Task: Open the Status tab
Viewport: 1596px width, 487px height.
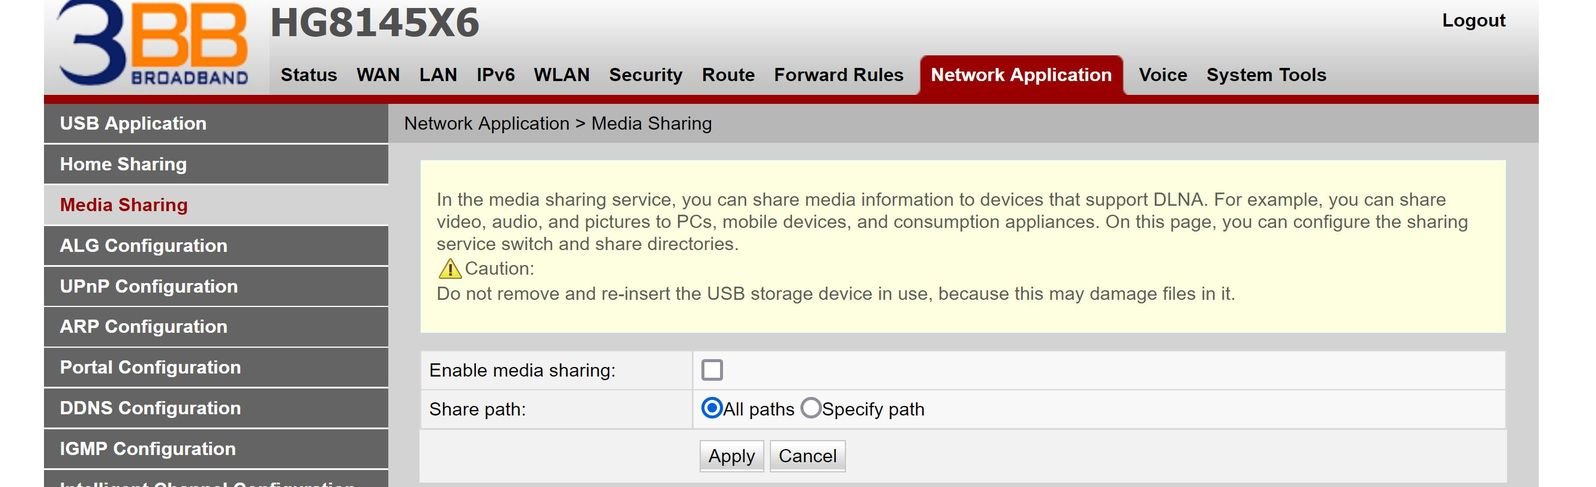Action: tap(309, 75)
